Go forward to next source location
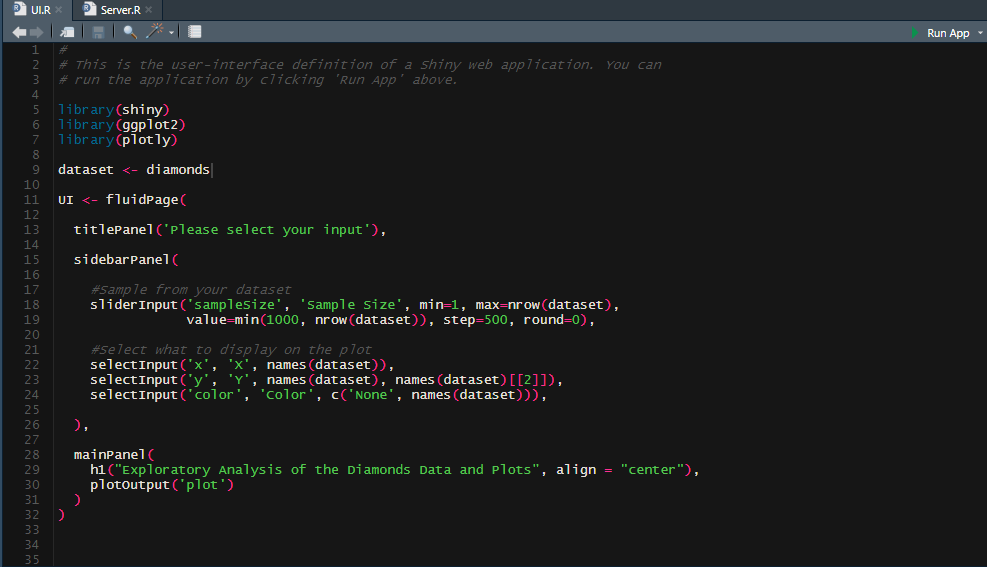Image resolution: width=987 pixels, height=567 pixels. (x=37, y=32)
